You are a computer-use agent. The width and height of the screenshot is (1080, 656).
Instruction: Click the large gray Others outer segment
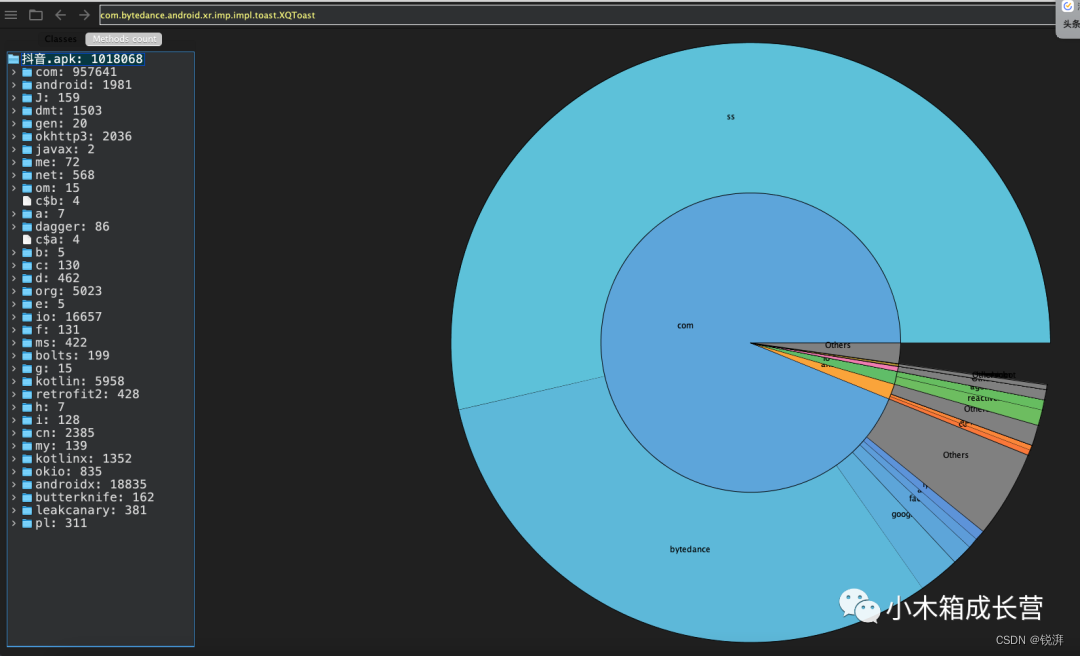click(x=956, y=455)
